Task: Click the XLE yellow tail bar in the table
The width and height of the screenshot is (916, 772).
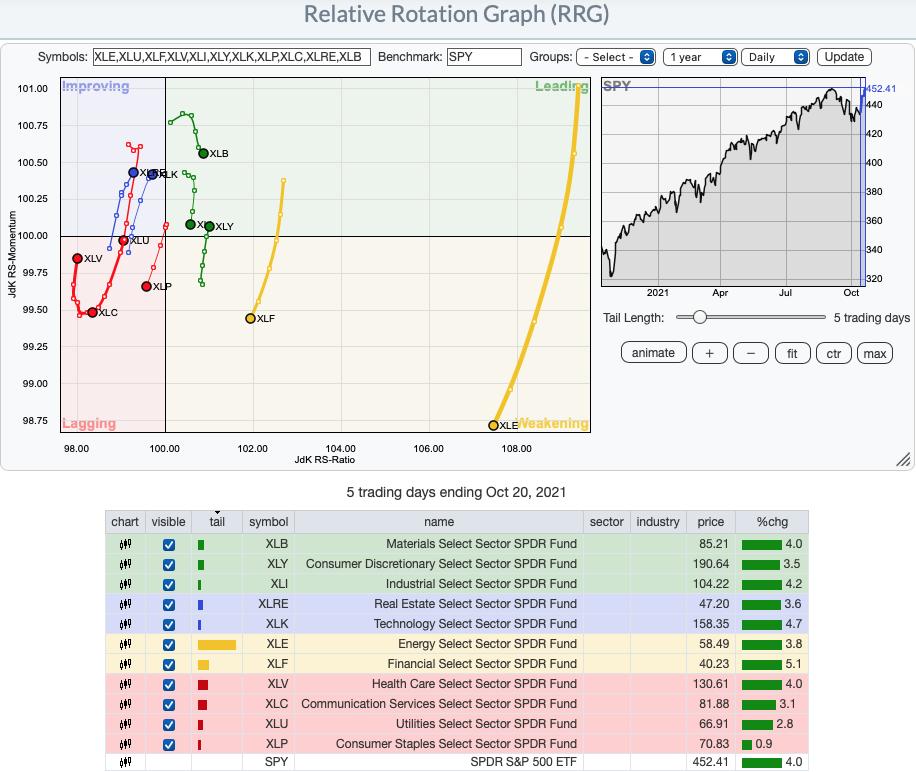Action: [x=217, y=645]
